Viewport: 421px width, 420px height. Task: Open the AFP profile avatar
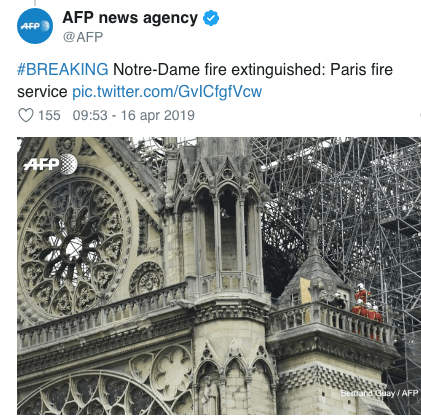tap(35, 26)
